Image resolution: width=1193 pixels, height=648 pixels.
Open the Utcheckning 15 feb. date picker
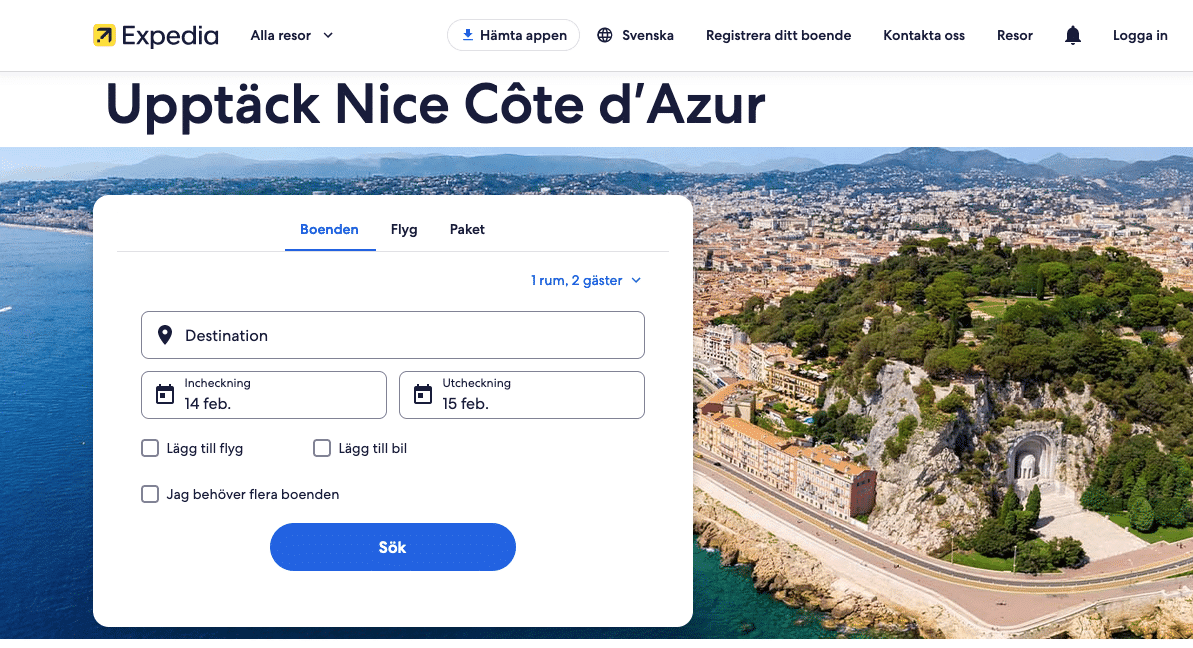pos(532,395)
